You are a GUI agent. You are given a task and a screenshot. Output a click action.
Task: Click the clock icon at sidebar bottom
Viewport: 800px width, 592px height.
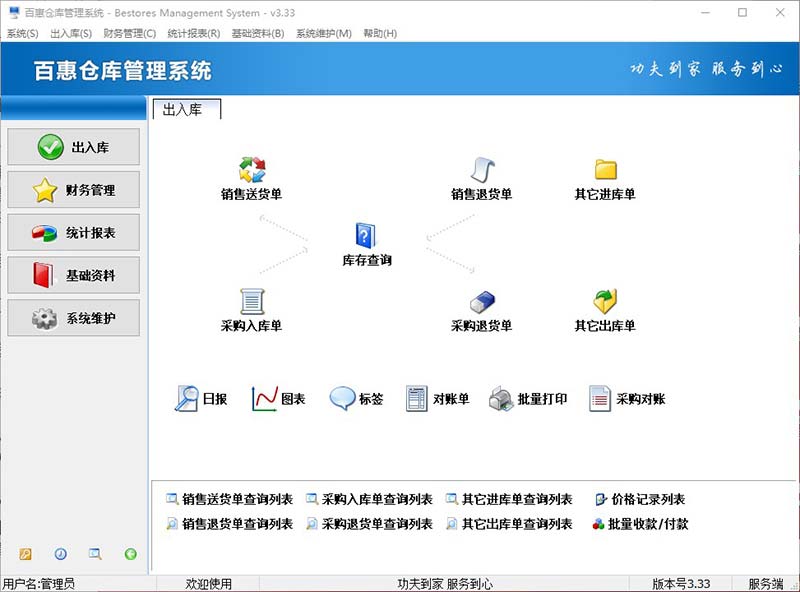(61, 554)
